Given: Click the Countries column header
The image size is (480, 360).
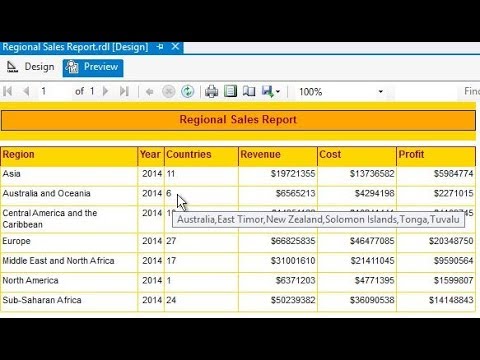Looking at the screenshot, I should pos(201,155).
